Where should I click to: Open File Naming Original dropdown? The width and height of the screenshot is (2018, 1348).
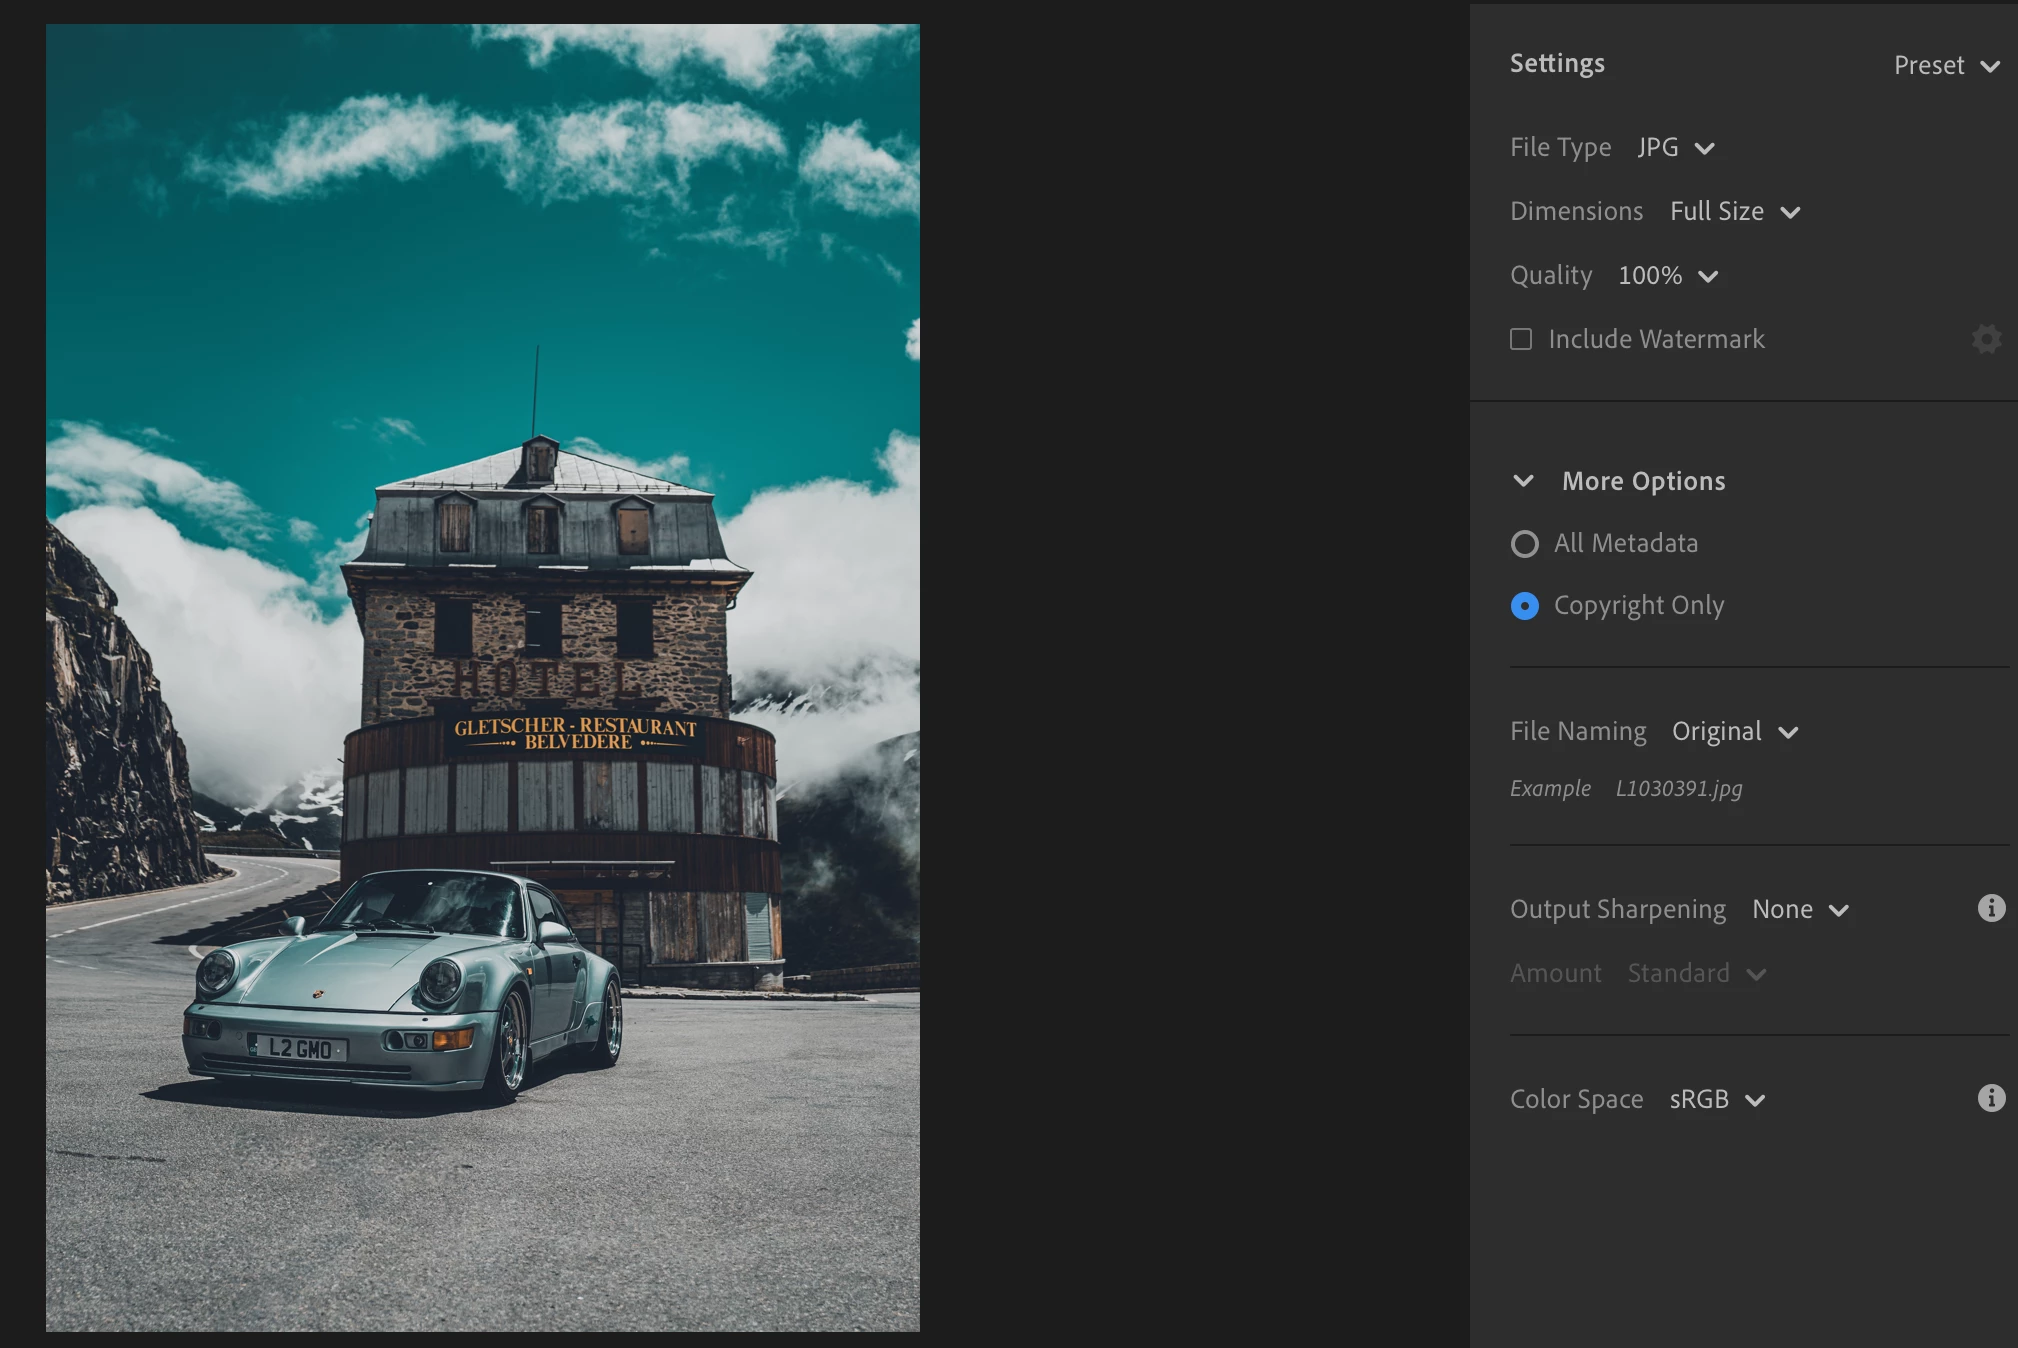pyautogui.click(x=1734, y=732)
